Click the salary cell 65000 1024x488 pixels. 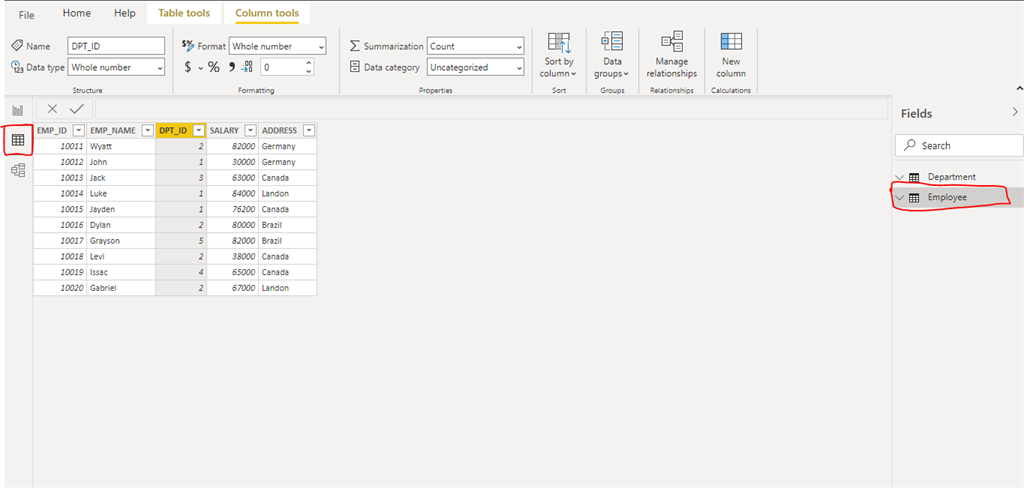tap(232, 272)
